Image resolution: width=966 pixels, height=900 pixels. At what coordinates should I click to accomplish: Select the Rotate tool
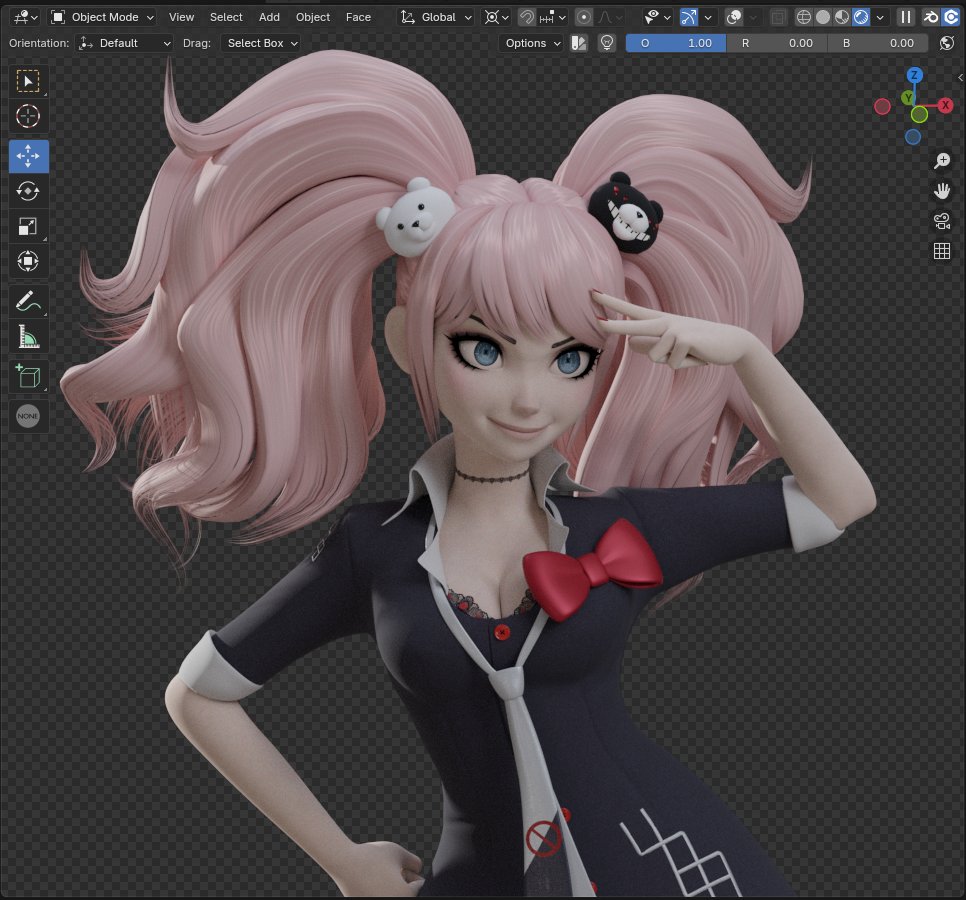pyautogui.click(x=28, y=191)
